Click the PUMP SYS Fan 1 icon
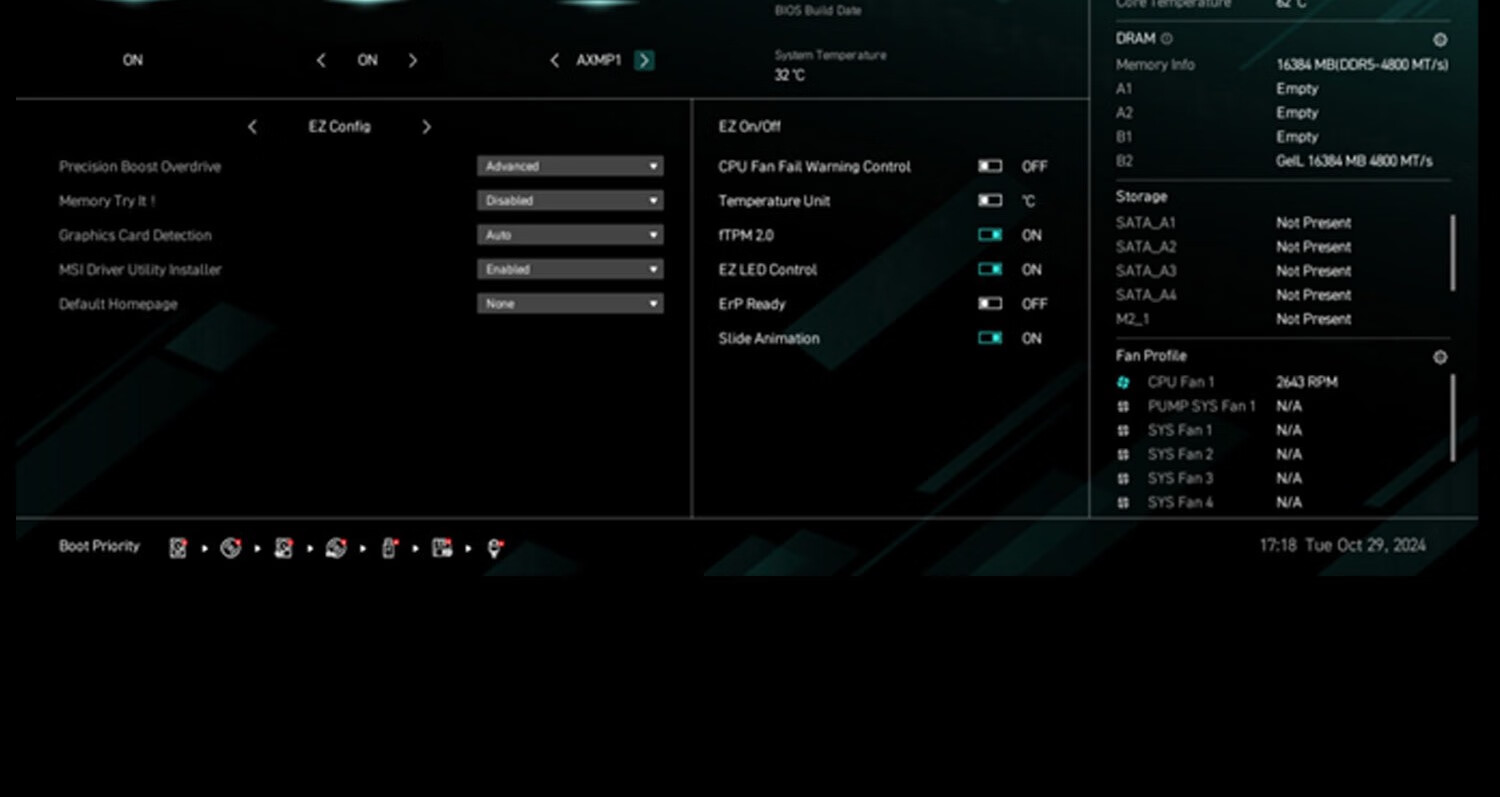The width and height of the screenshot is (1500, 797). click(1123, 406)
